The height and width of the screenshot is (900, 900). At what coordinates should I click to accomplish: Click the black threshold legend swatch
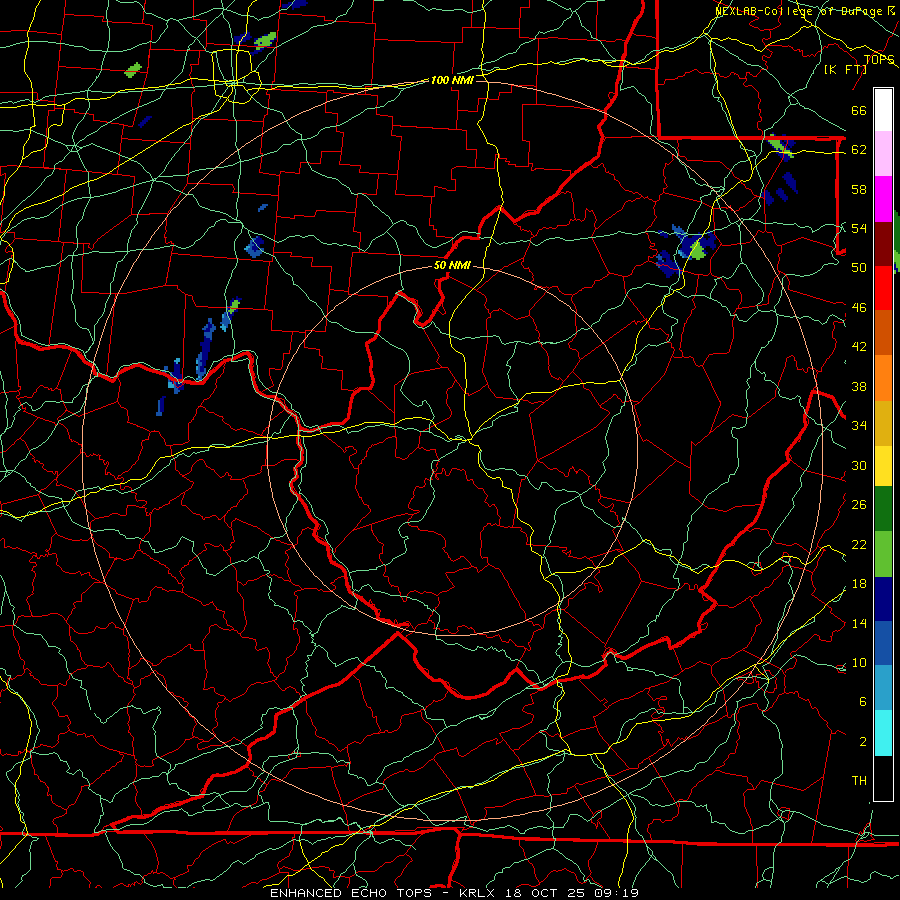point(883,778)
